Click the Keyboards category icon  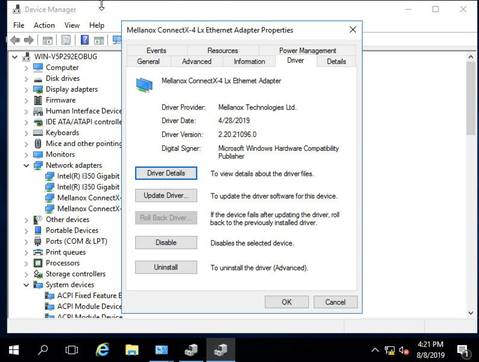point(38,133)
